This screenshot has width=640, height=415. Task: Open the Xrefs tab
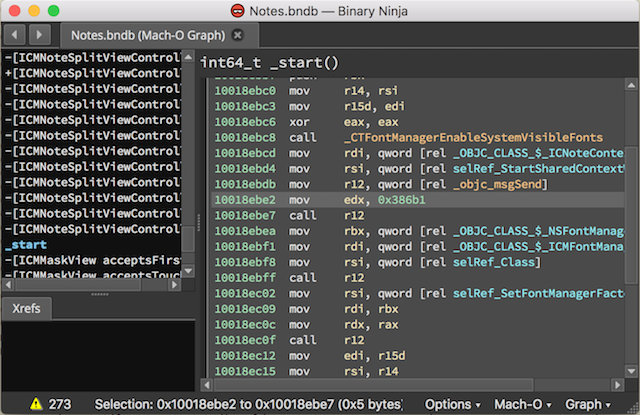[x=27, y=308]
